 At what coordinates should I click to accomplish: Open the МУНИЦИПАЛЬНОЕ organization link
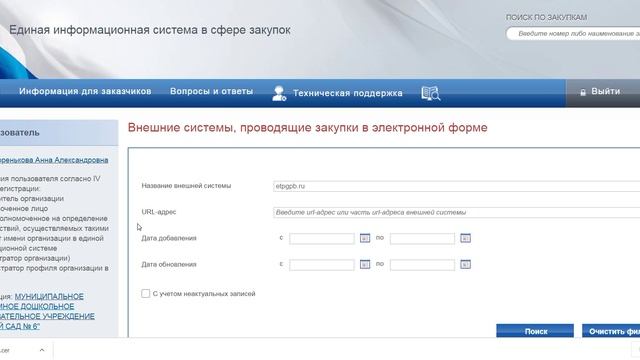pyautogui.click(x=47, y=311)
